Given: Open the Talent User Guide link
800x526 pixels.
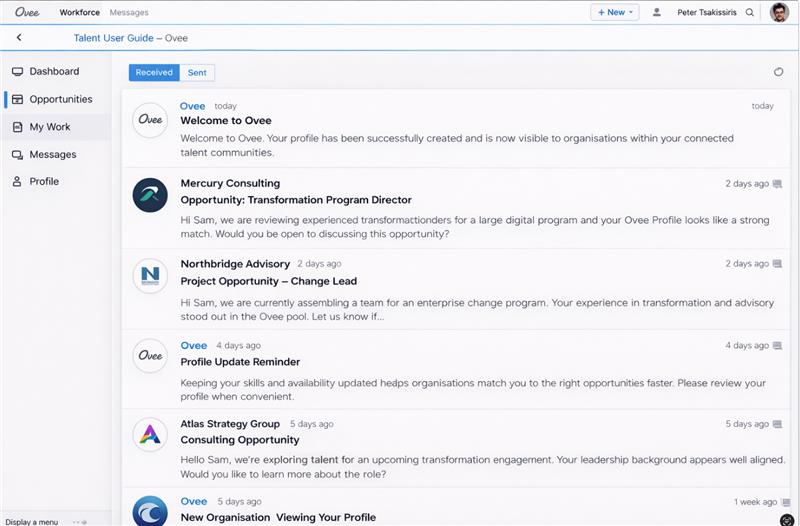Looking at the screenshot, I should tap(113, 38).
